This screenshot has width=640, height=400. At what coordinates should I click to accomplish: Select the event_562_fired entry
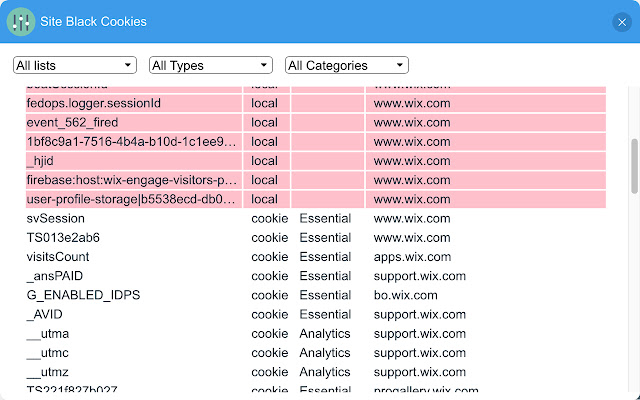pos(72,122)
